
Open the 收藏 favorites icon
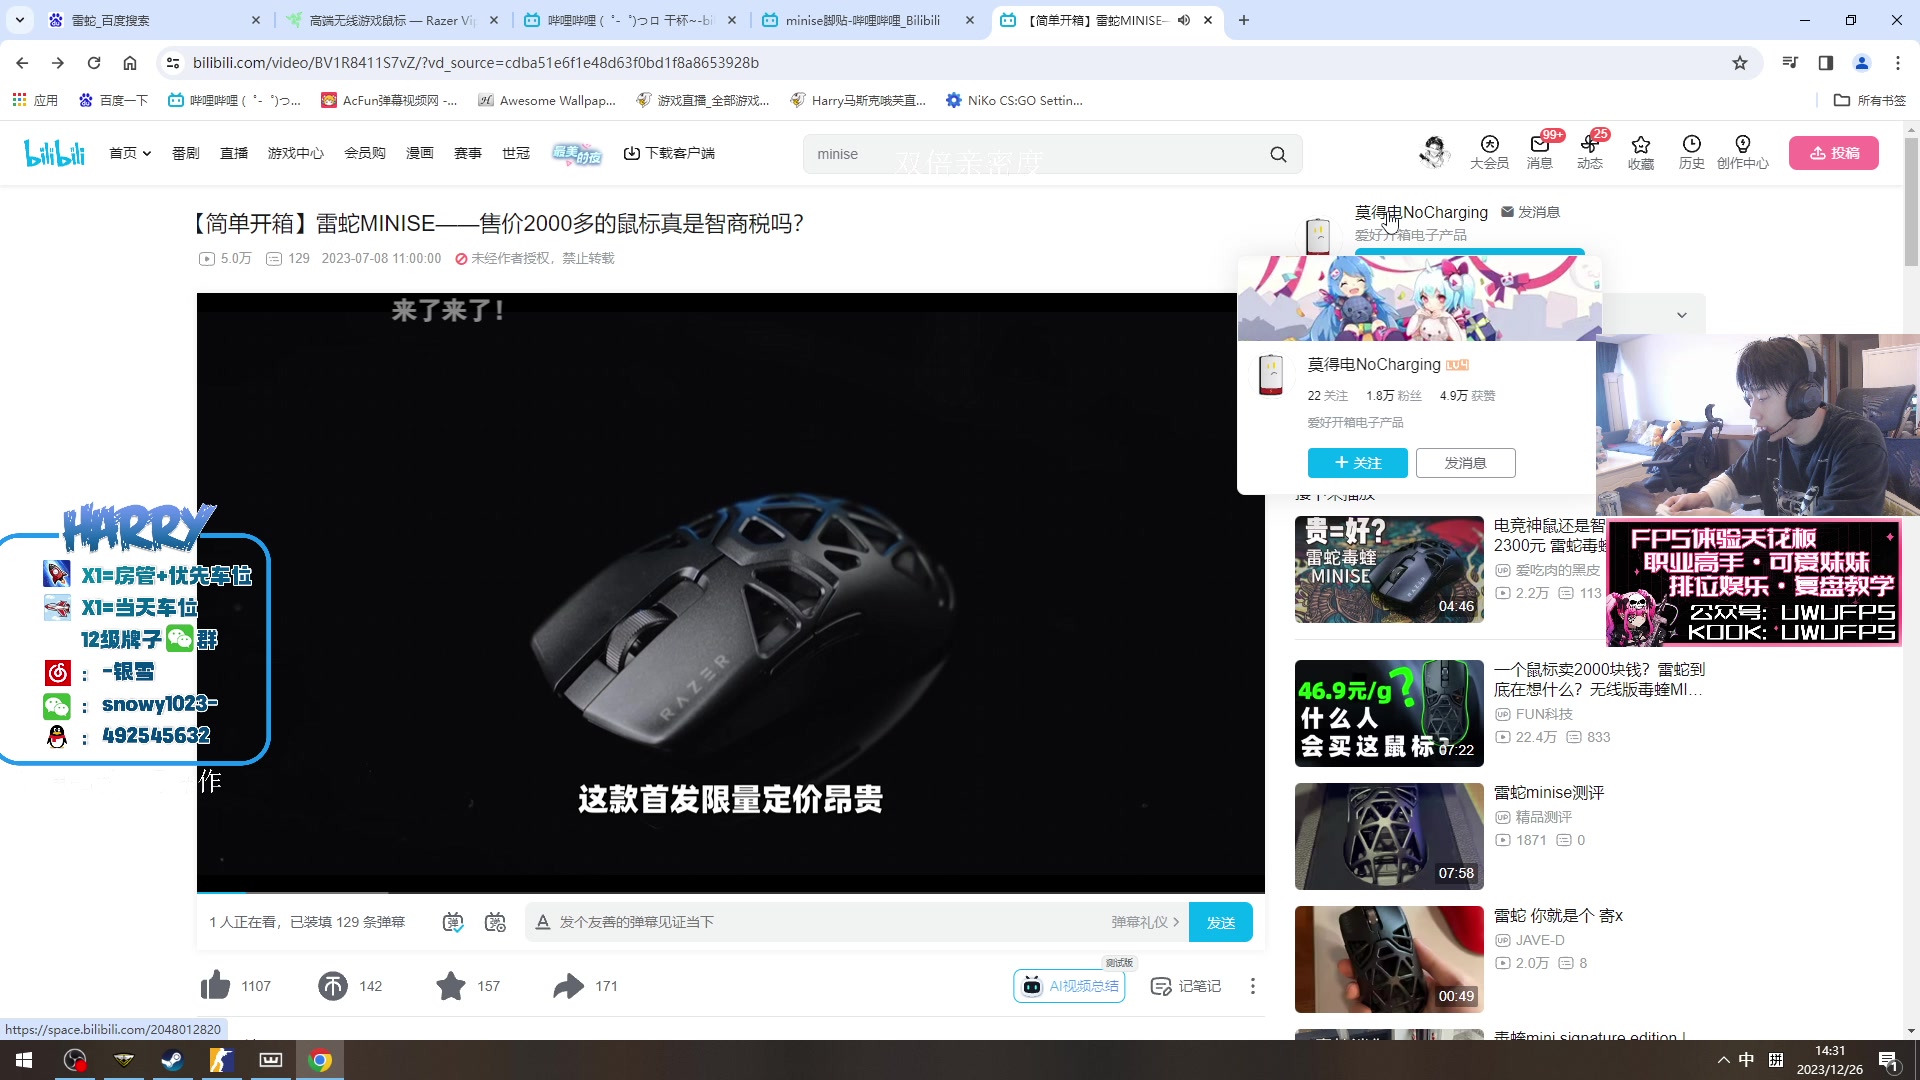click(1641, 152)
